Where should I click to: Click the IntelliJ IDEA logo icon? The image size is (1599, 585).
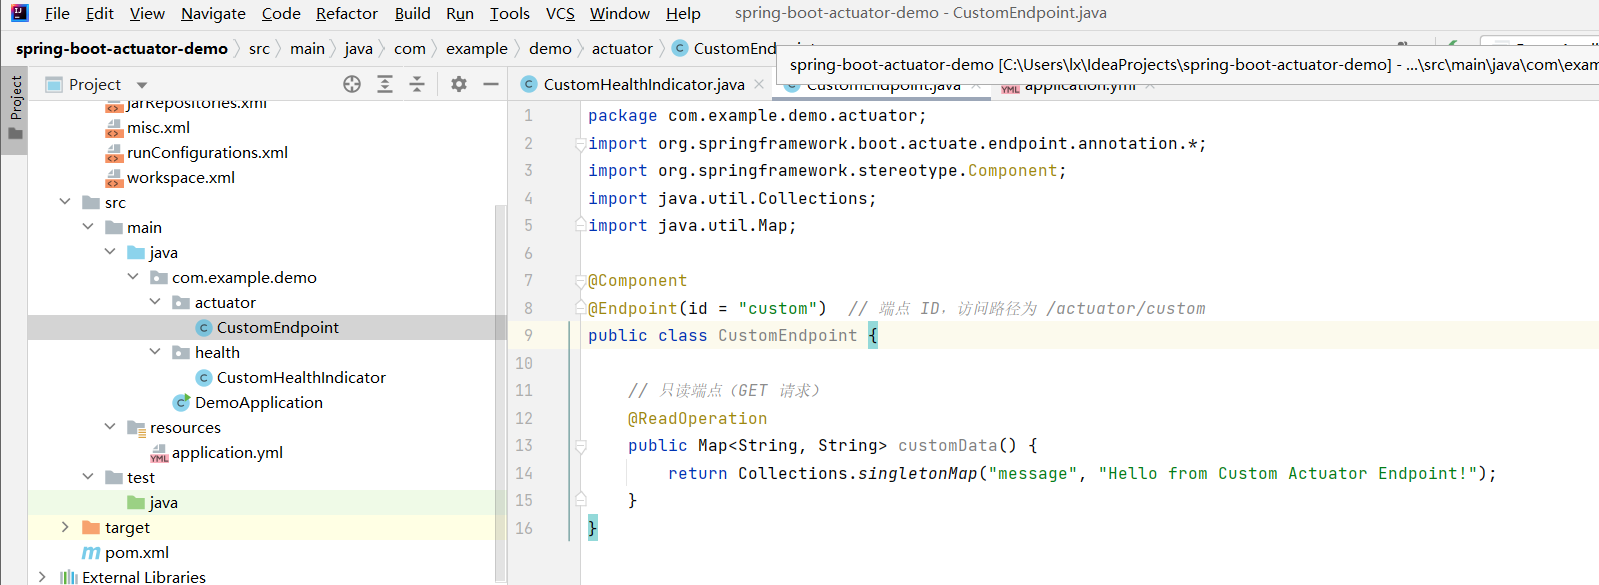point(19,13)
